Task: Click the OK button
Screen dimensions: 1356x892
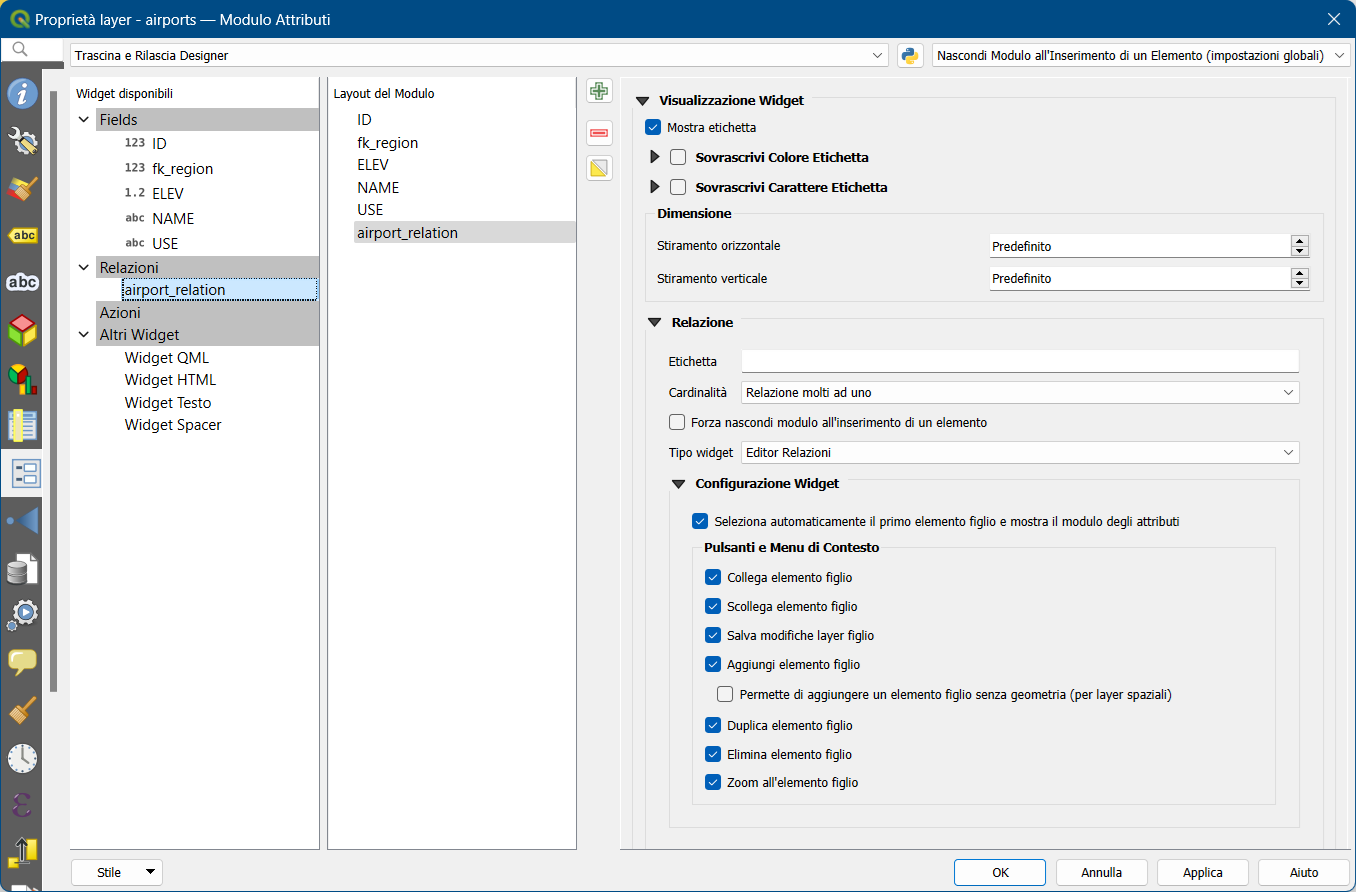Action: [1000, 872]
